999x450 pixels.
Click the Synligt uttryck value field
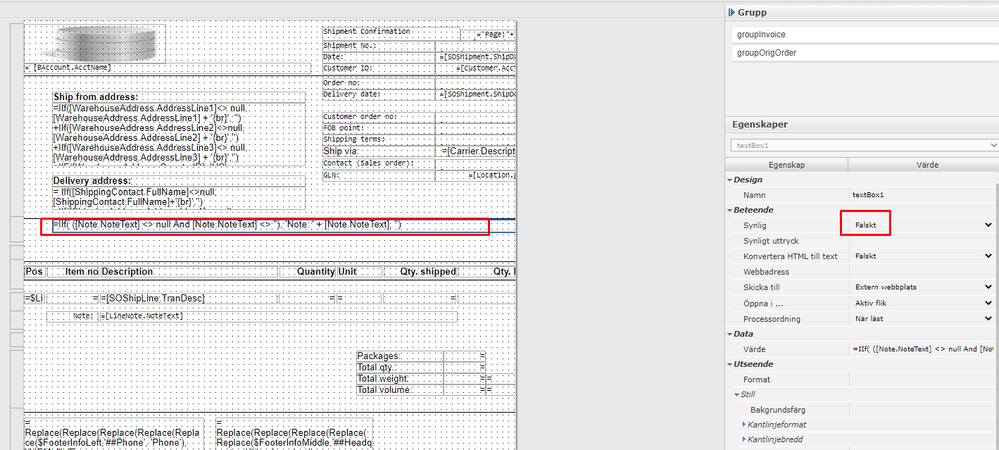coord(922,241)
